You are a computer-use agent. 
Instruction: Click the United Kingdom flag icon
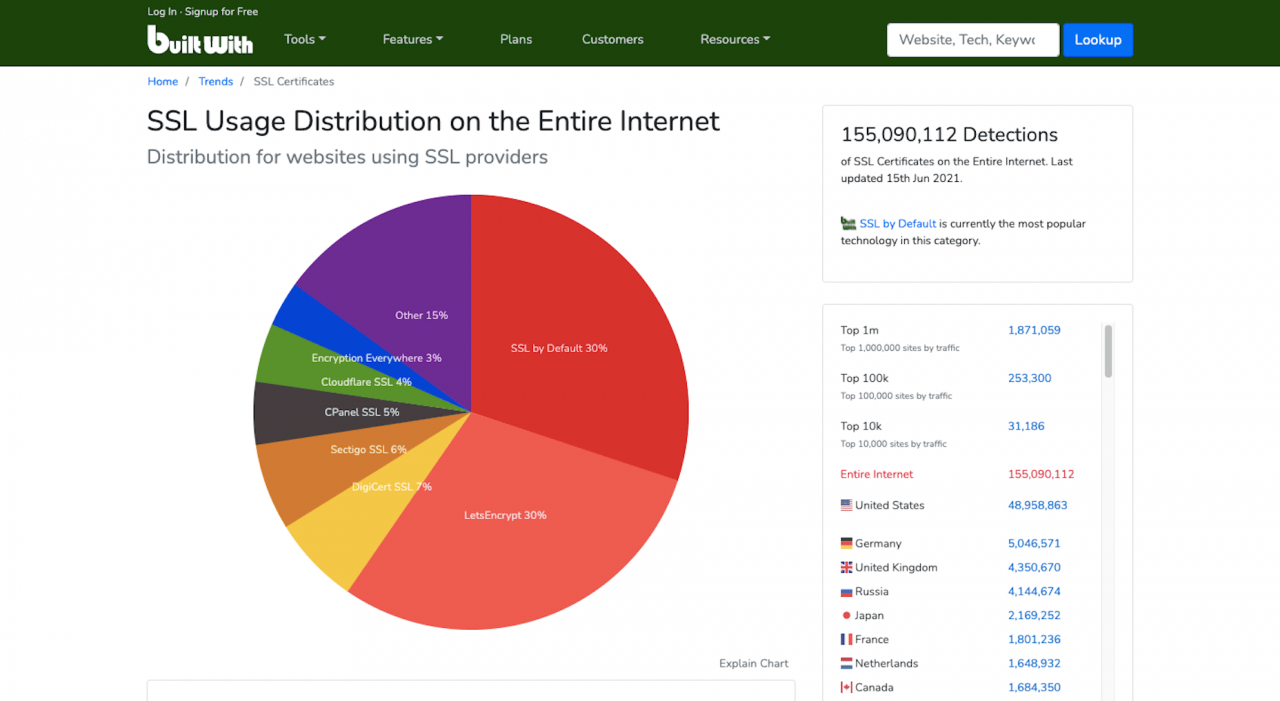tap(846, 567)
